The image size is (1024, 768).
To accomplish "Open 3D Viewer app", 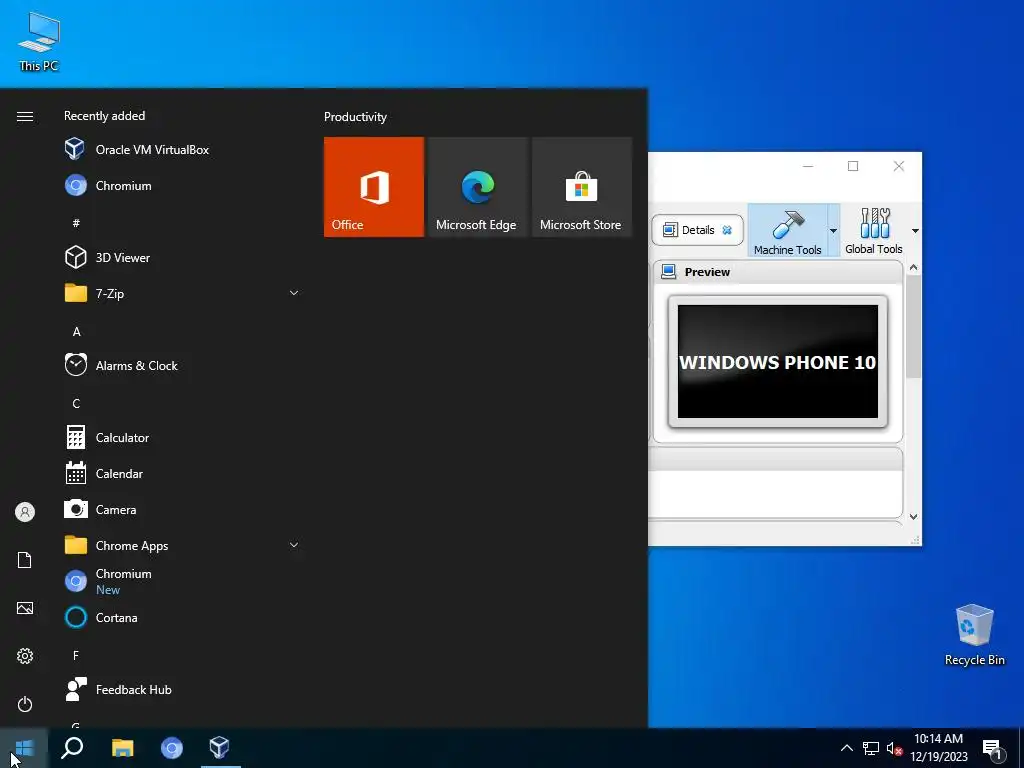I will pyautogui.click(x=183, y=257).
